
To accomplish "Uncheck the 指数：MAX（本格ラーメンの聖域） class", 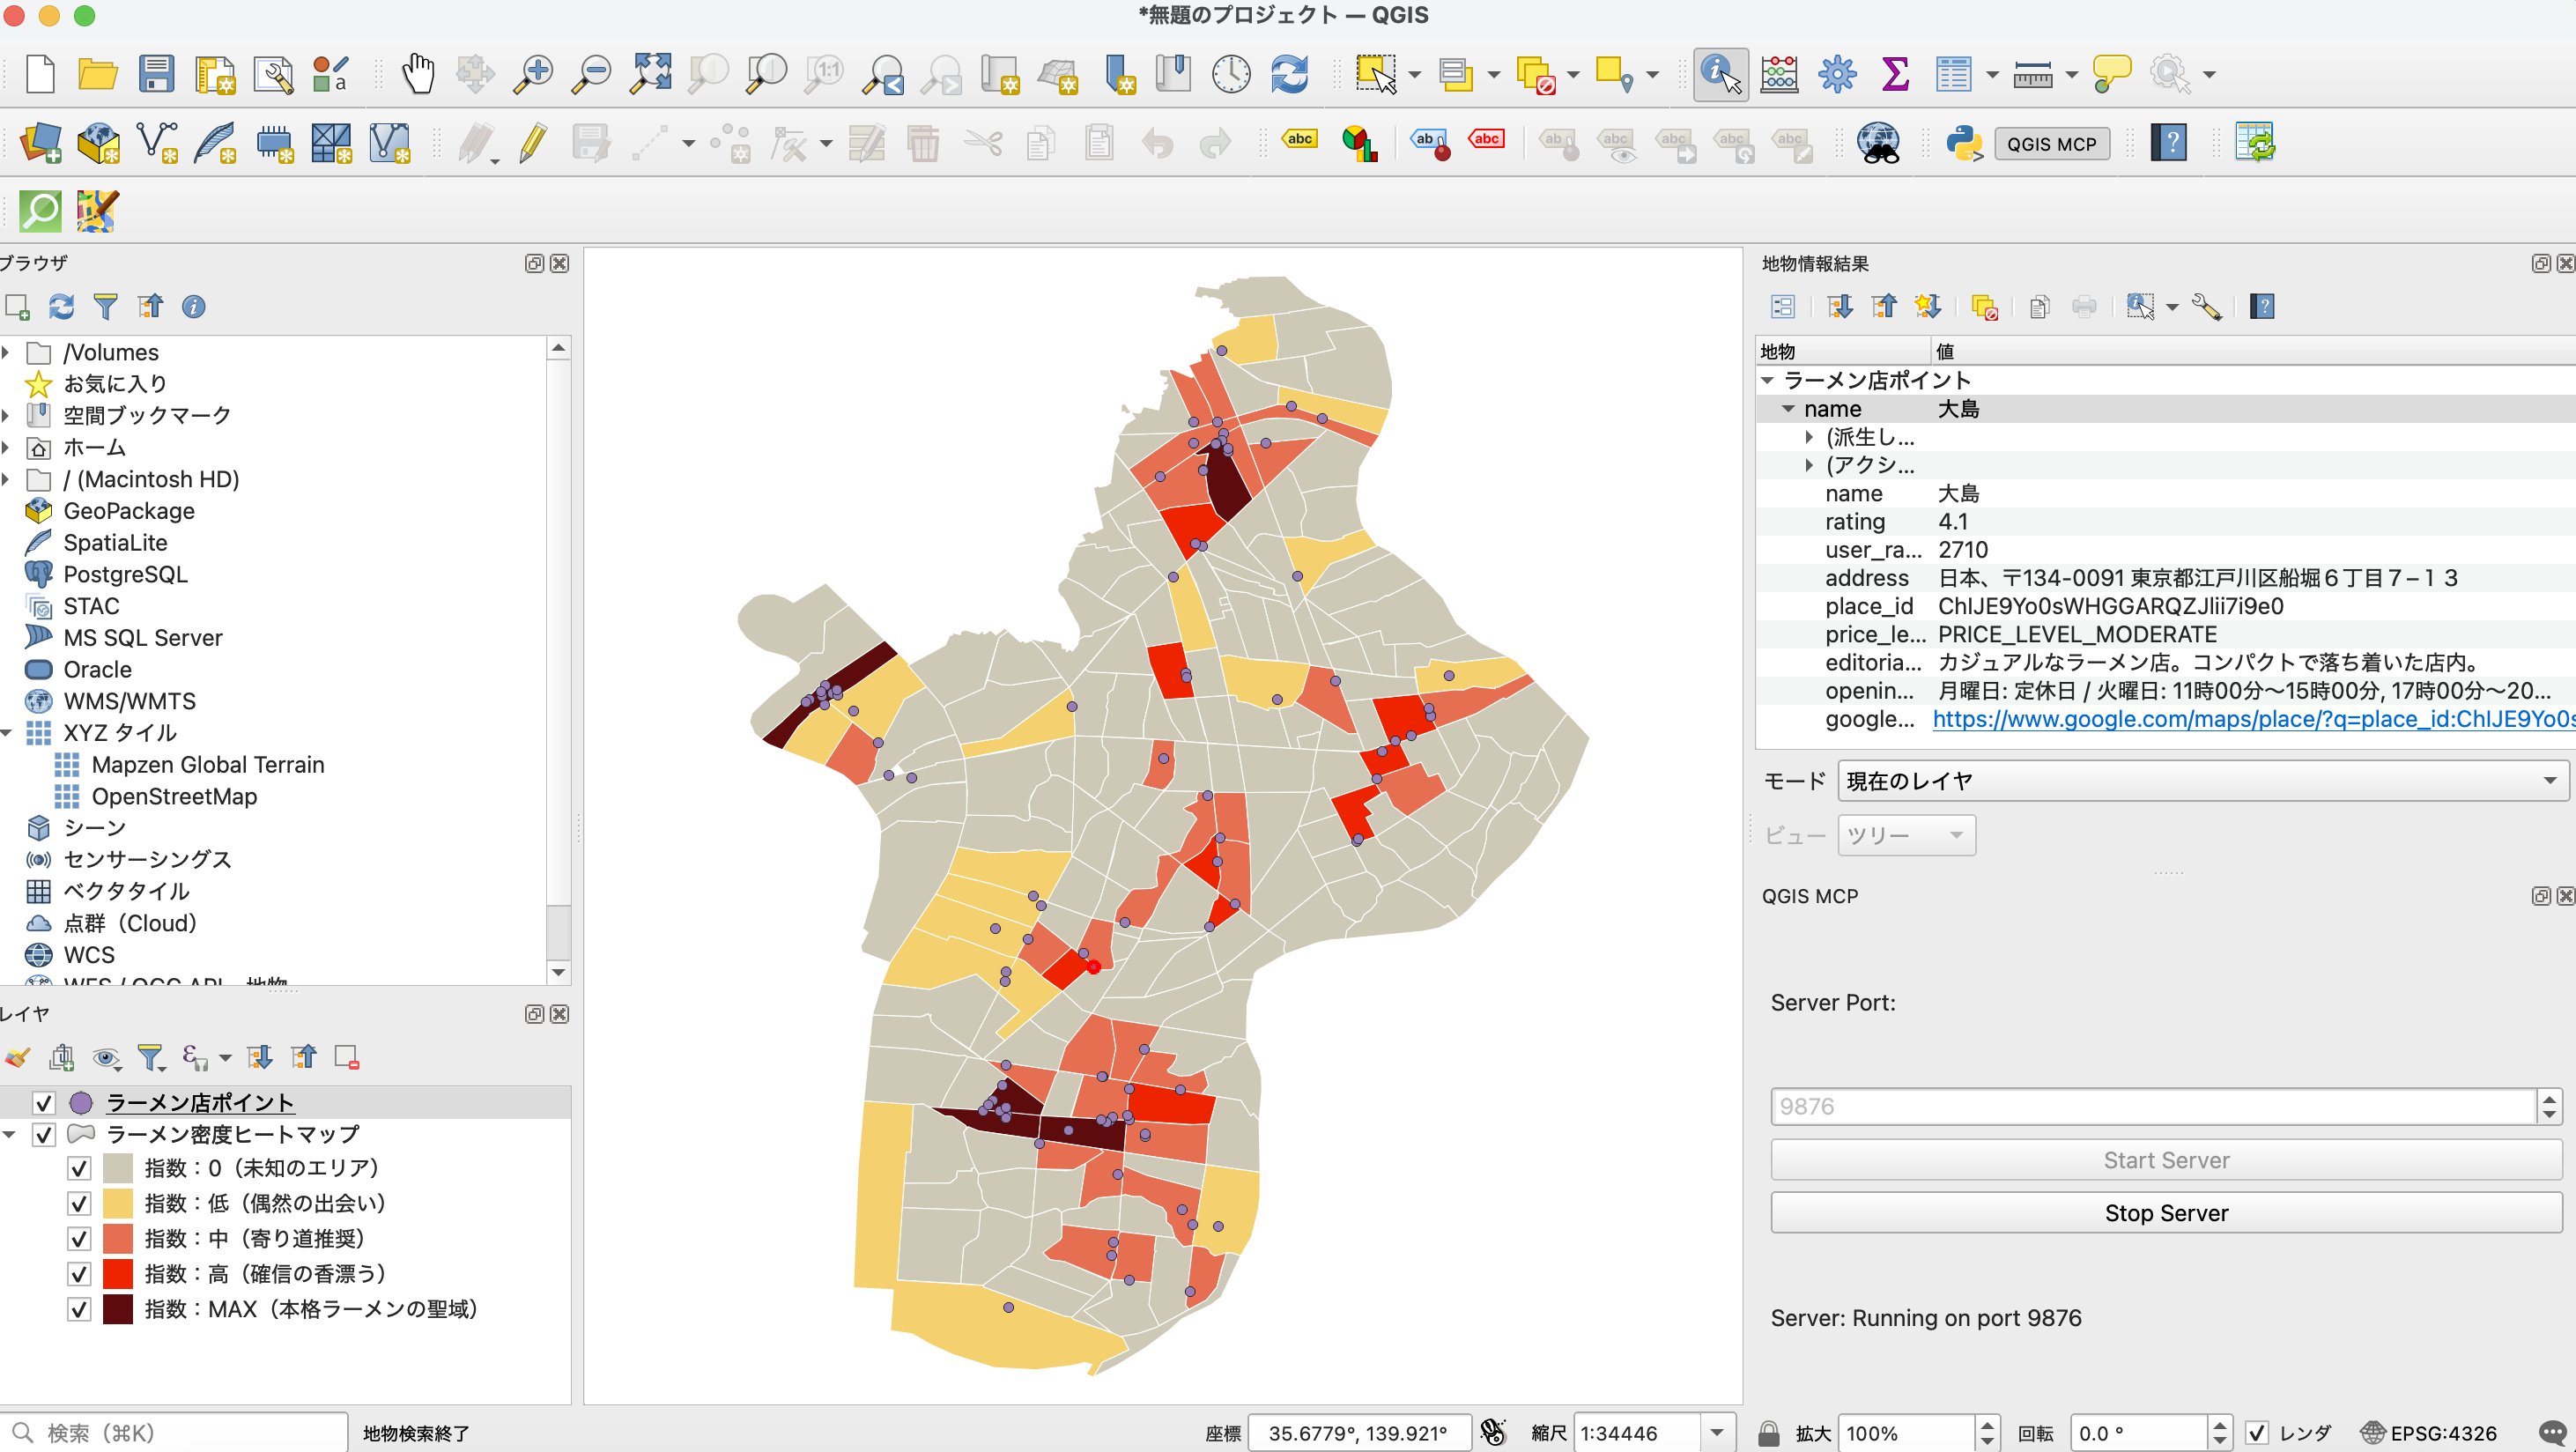I will (79, 1308).
